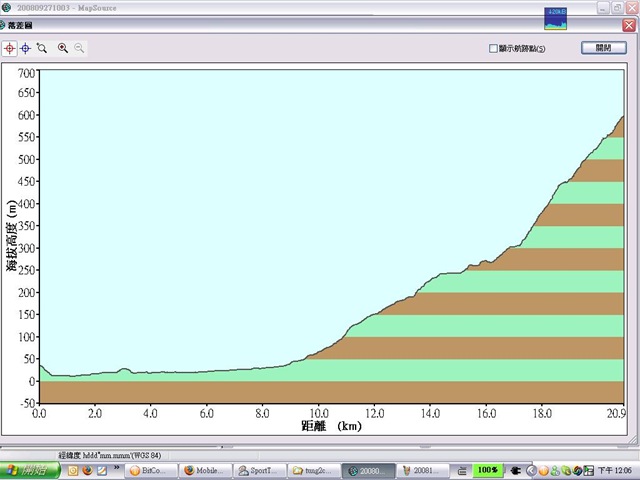The height and width of the screenshot is (480, 640).
Task: Switch to the Mobile... Firefox taskbar window
Action: coord(205,471)
